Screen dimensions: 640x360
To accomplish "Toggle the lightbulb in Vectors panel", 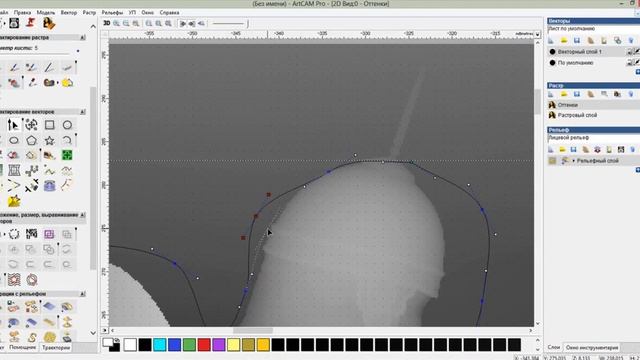I will tap(631, 40).
